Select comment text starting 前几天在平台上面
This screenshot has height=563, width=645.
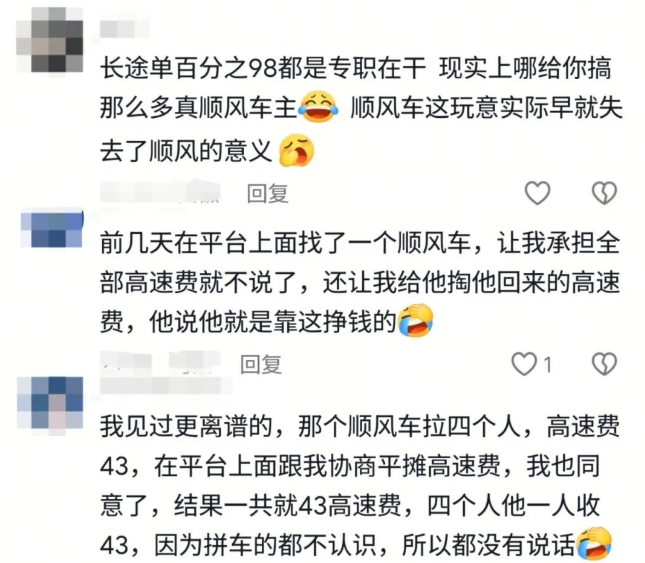[x=360, y=283]
